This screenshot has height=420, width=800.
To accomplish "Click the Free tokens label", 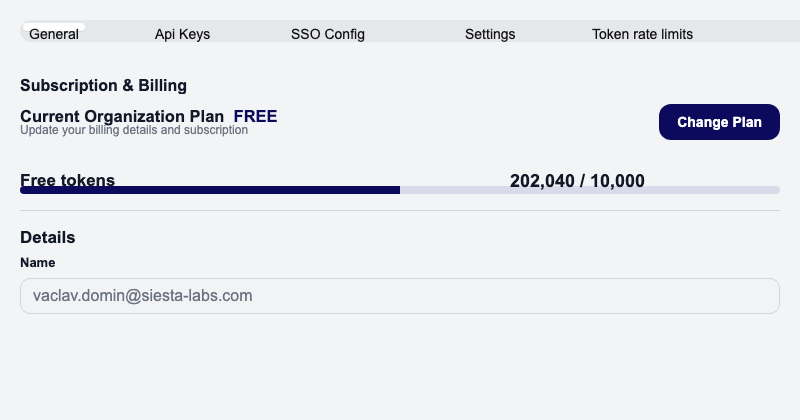I will click(x=68, y=180).
